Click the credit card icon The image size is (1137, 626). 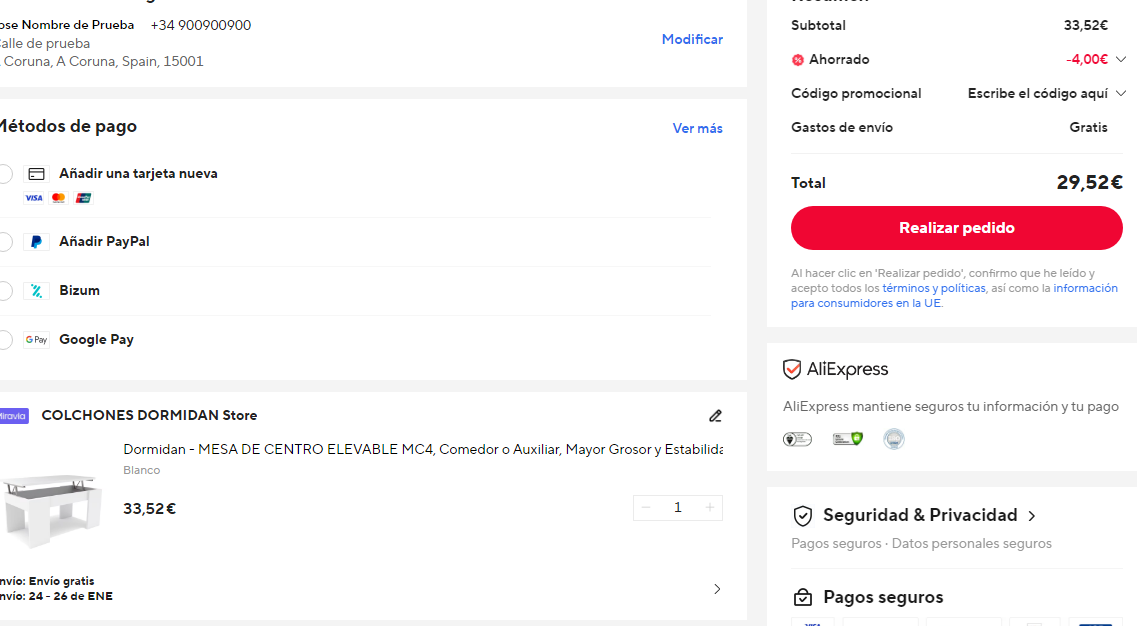point(36,174)
